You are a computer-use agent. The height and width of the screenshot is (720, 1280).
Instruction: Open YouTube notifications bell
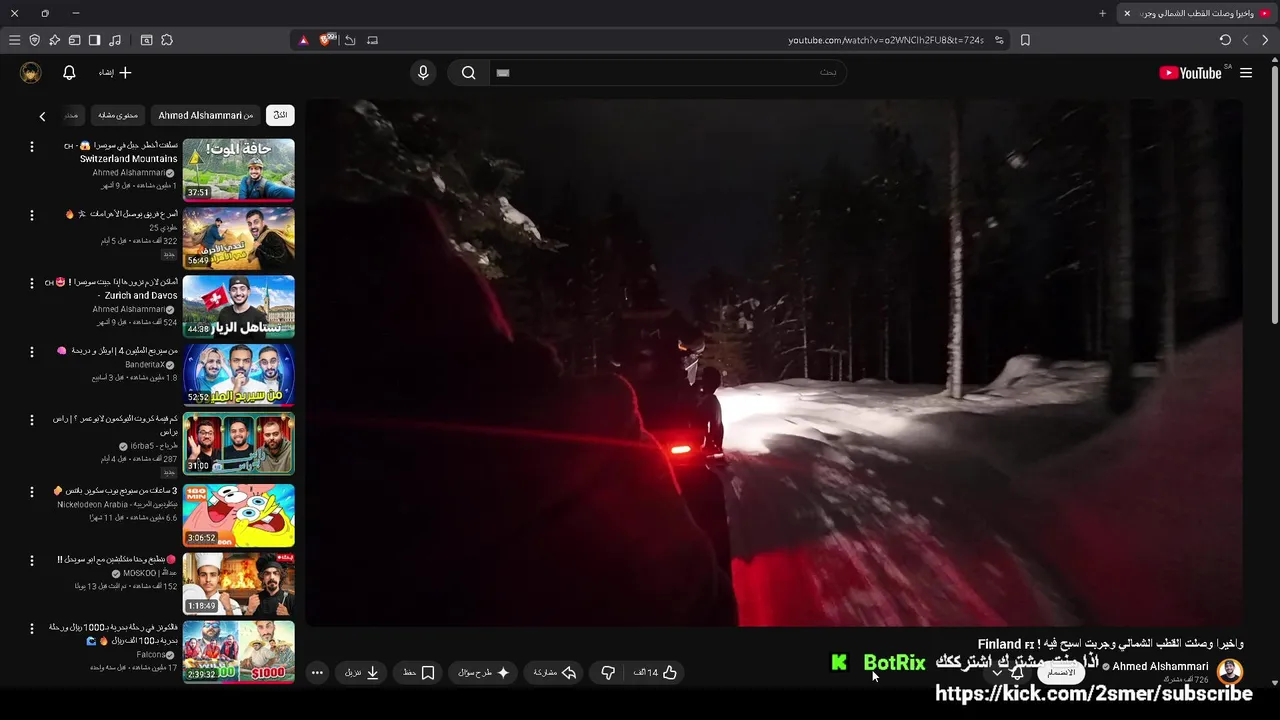pyautogui.click(x=69, y=72)
